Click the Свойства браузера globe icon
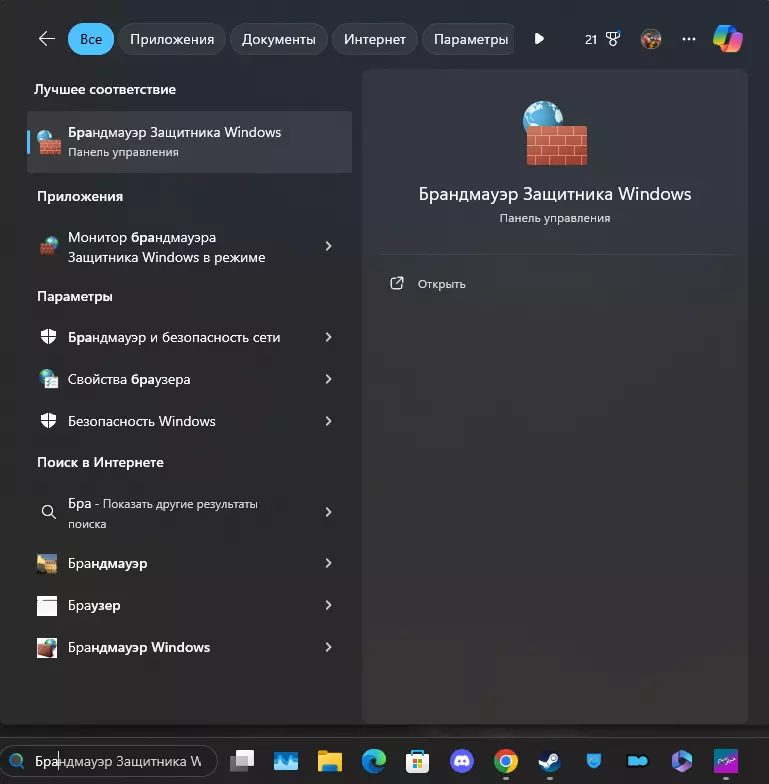 pyautogui.click(x=48, y=379)
